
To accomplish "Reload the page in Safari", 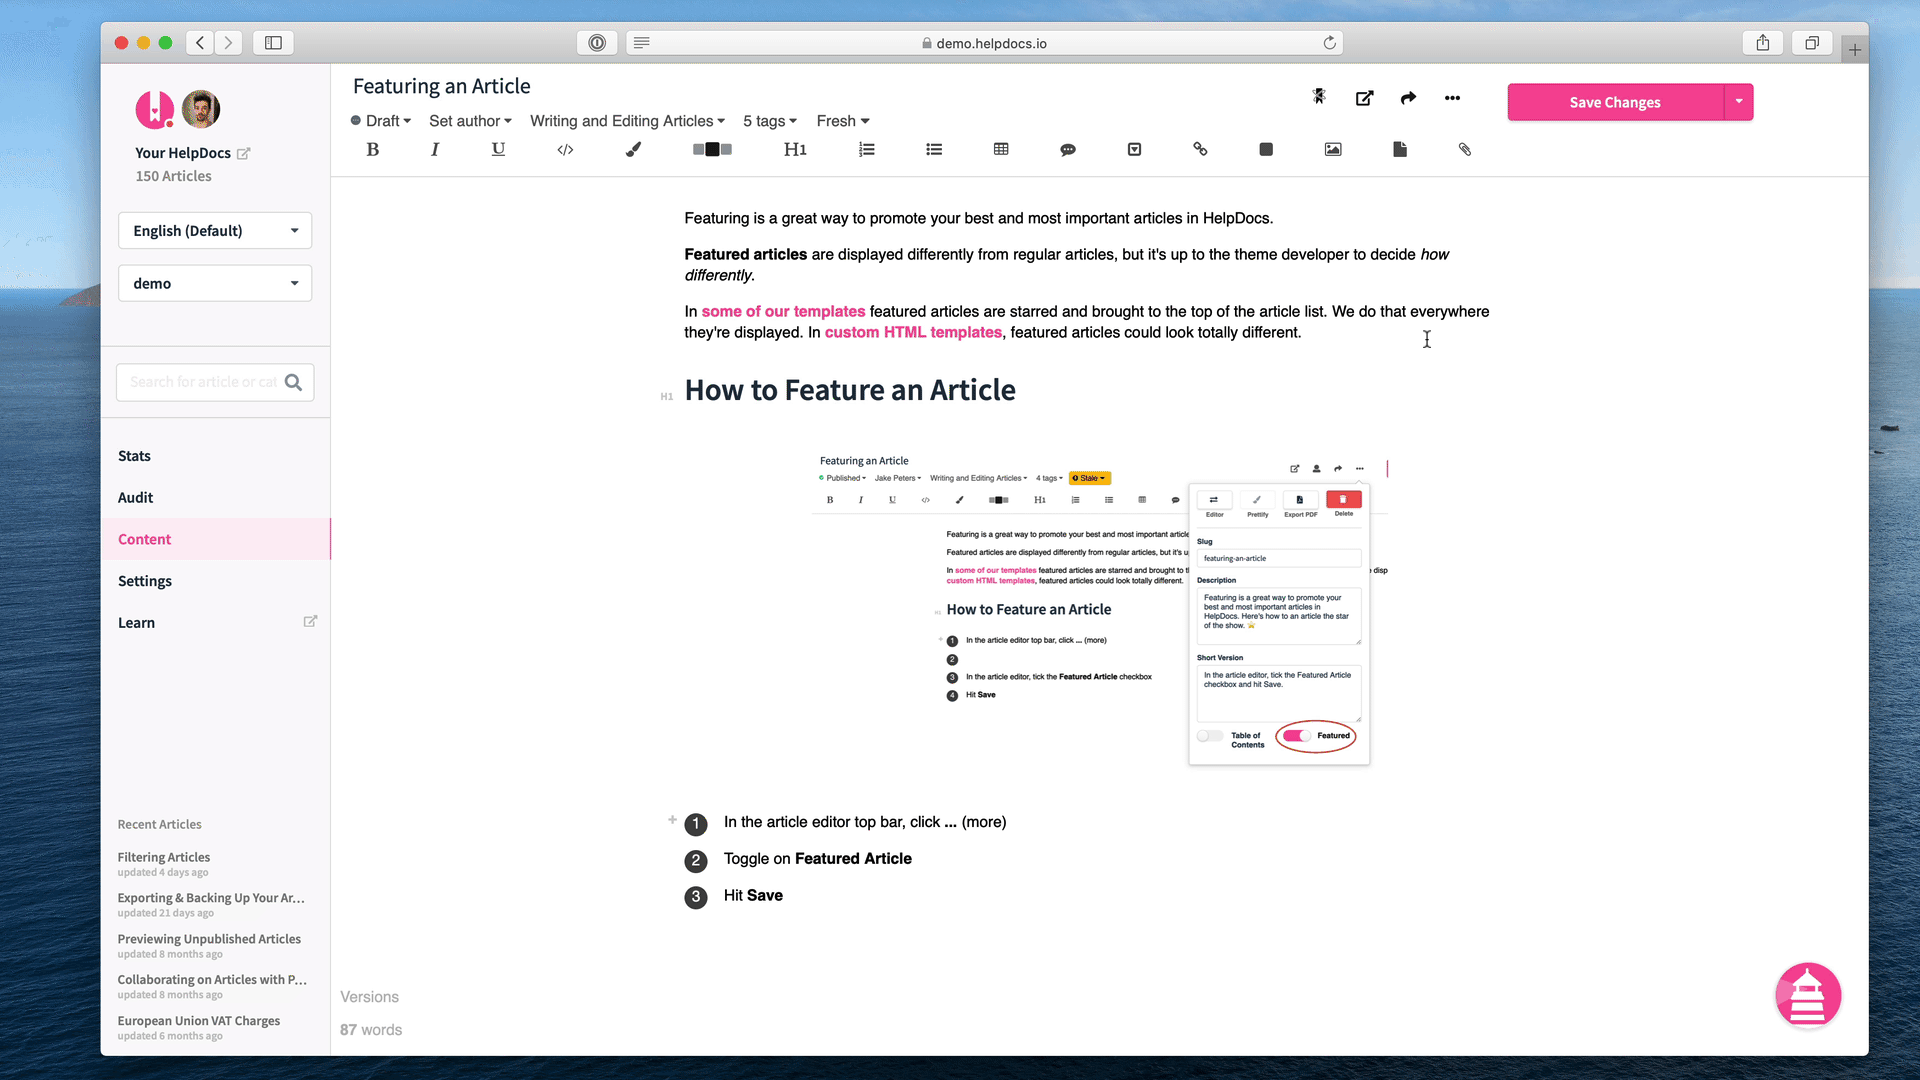I will click(1329, 43).
